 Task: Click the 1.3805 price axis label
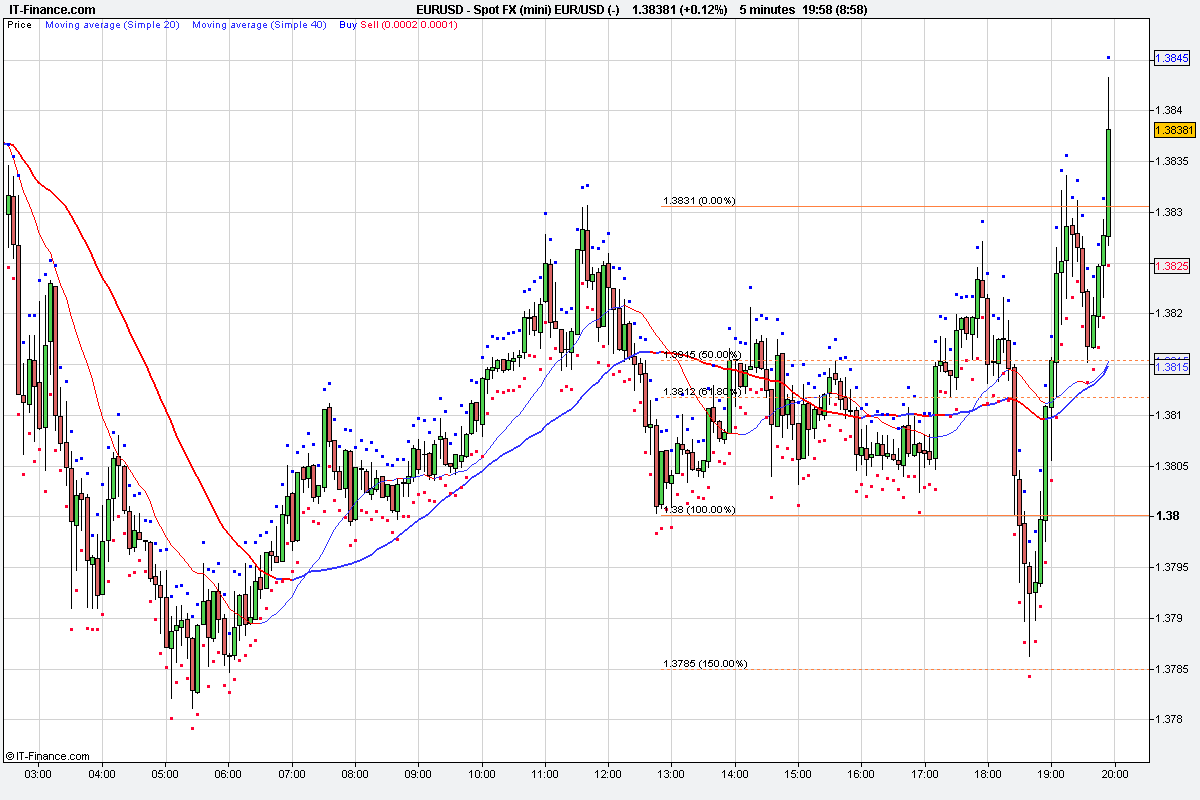[x=1171, y=466]
